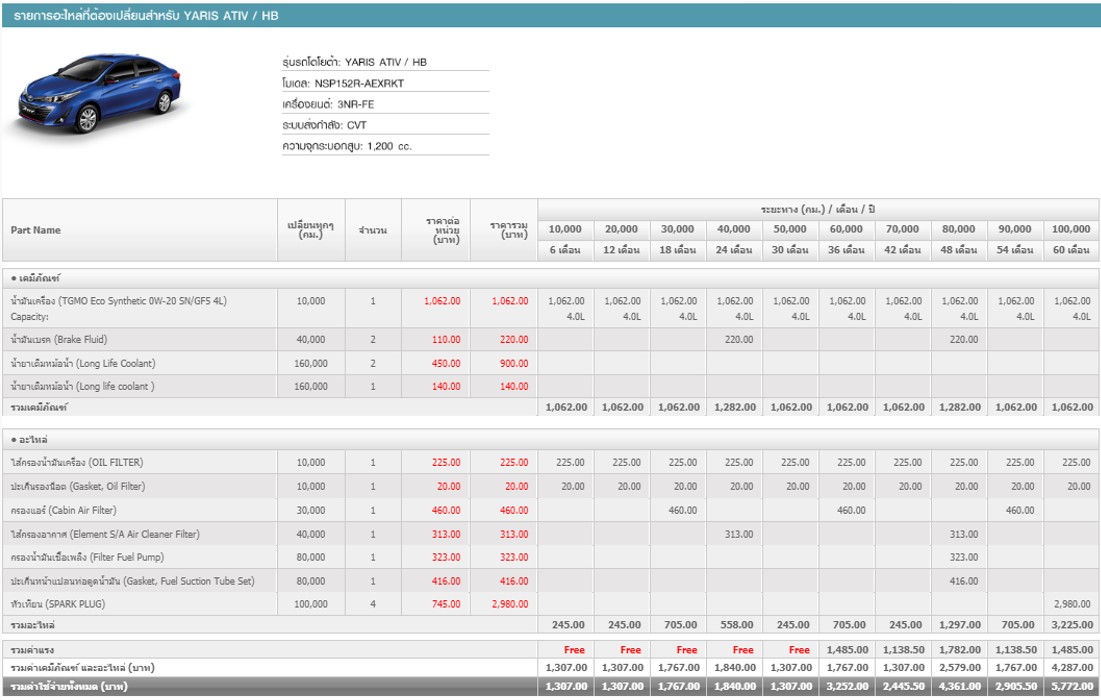Click the 'รวมค่าเคมีภัณฑ์ และอะไหล่ (บาท)' row label
Image resolution: width=1101 pixels, height=700 pixels.
83,668
